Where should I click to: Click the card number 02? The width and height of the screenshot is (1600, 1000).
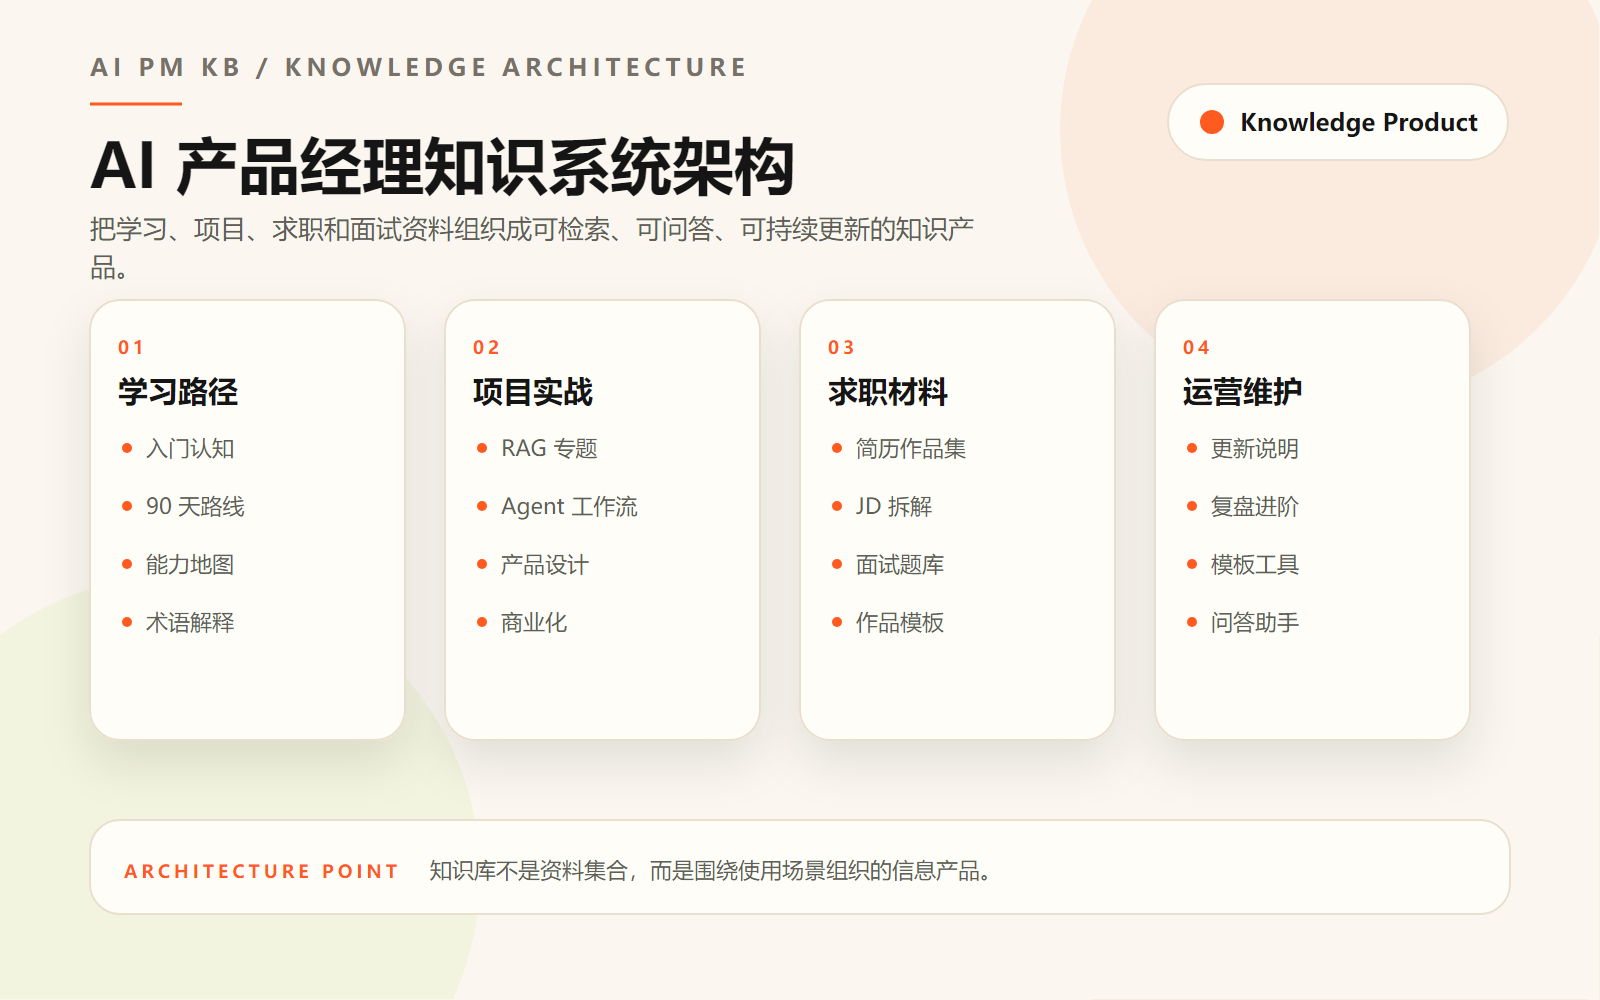click(x=486, y=348)
